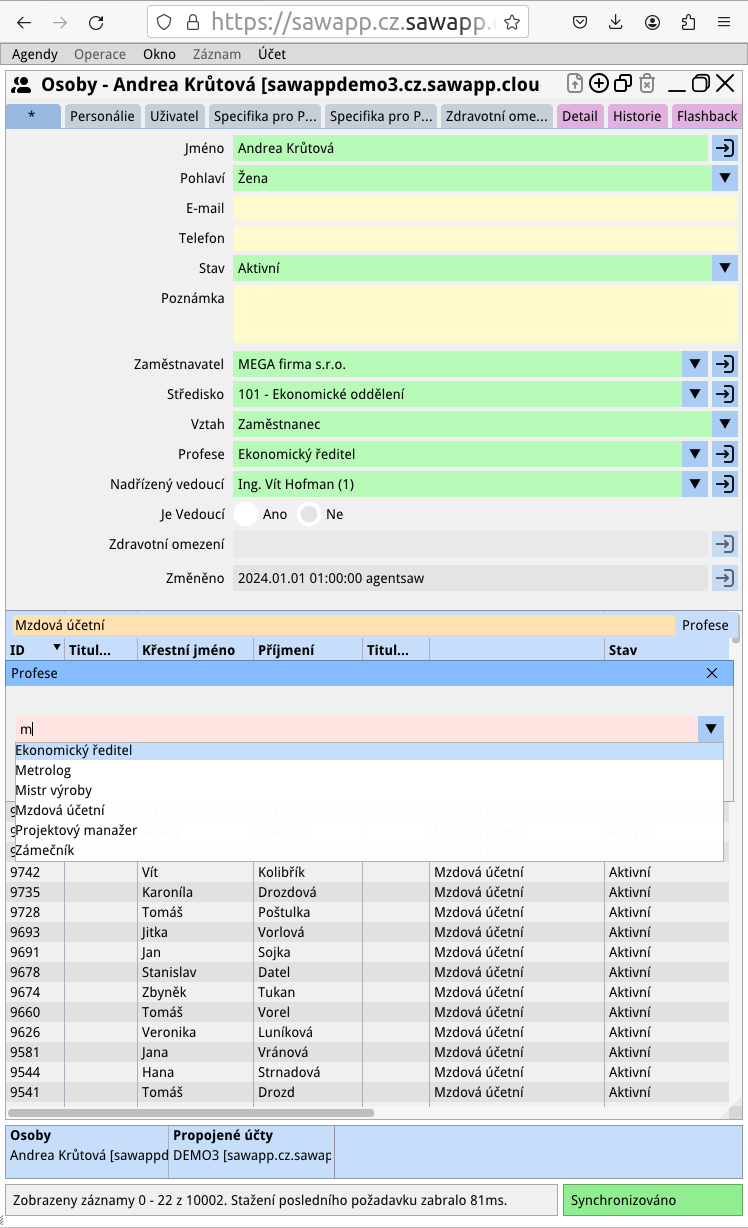Screen dimensions: 748x1228
Task: Bookmark page with star icon
Action: pyautogui.click(x=512, y=22)
